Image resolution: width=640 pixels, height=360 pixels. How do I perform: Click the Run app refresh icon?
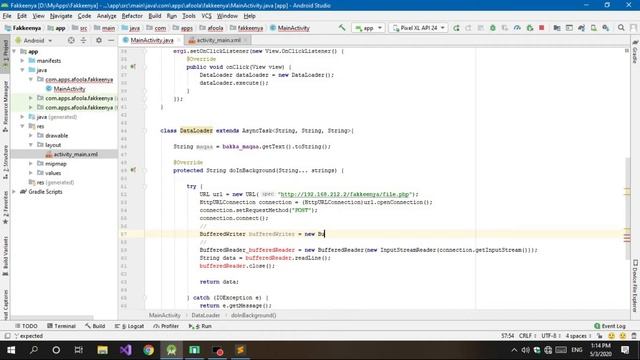pyautogui.click(x=456, y=28)
